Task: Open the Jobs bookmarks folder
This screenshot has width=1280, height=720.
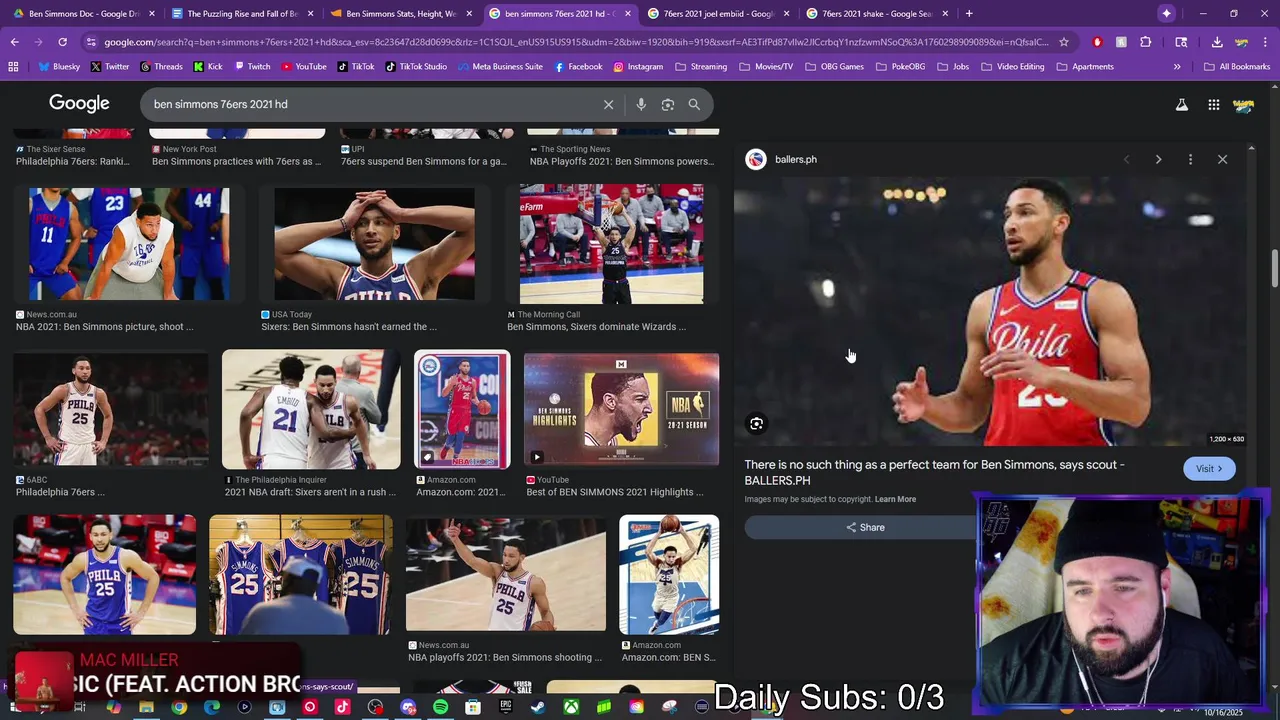Action: (953, 66)
